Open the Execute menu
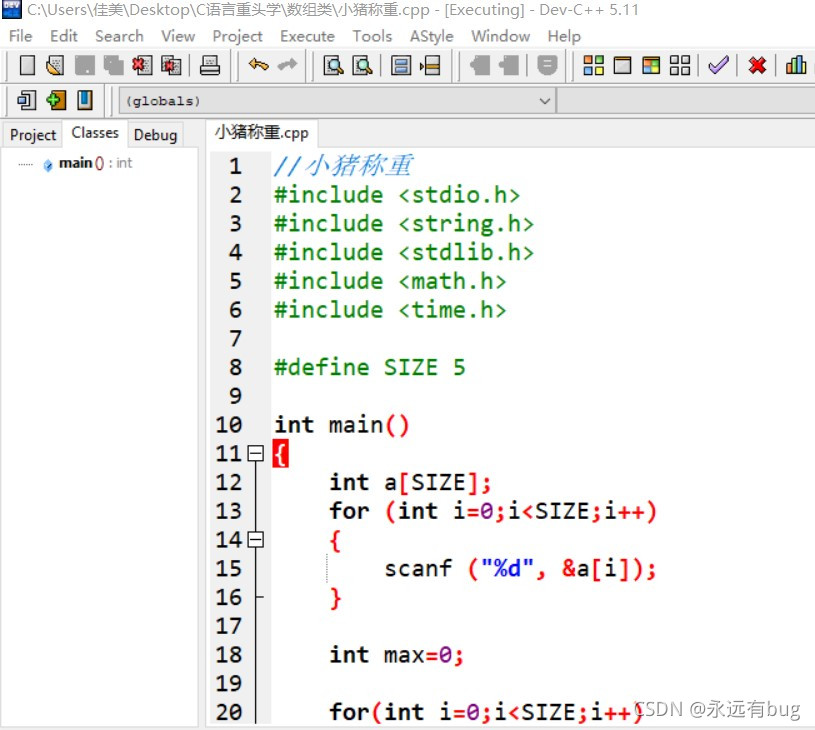The height and width of the screenshot is (730, 815). click(x=307, y=36)
